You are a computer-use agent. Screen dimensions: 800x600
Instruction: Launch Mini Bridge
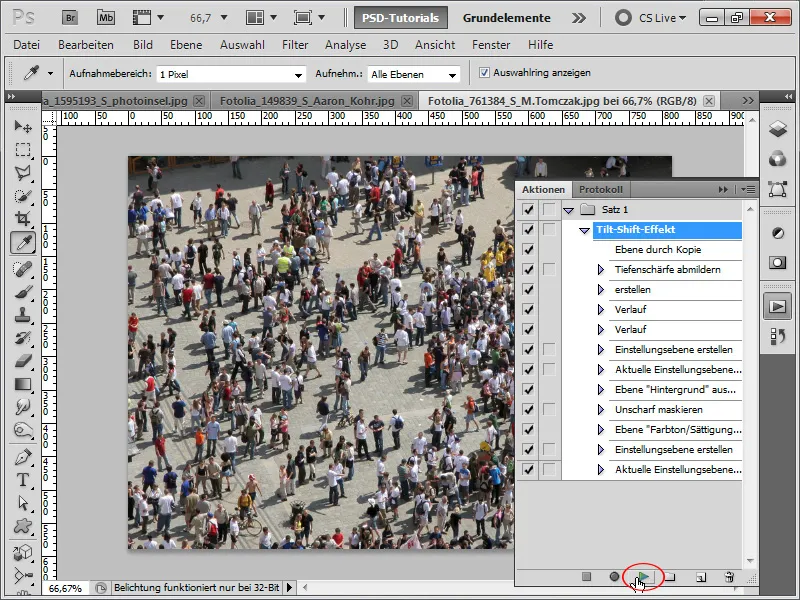click(106, 18)
